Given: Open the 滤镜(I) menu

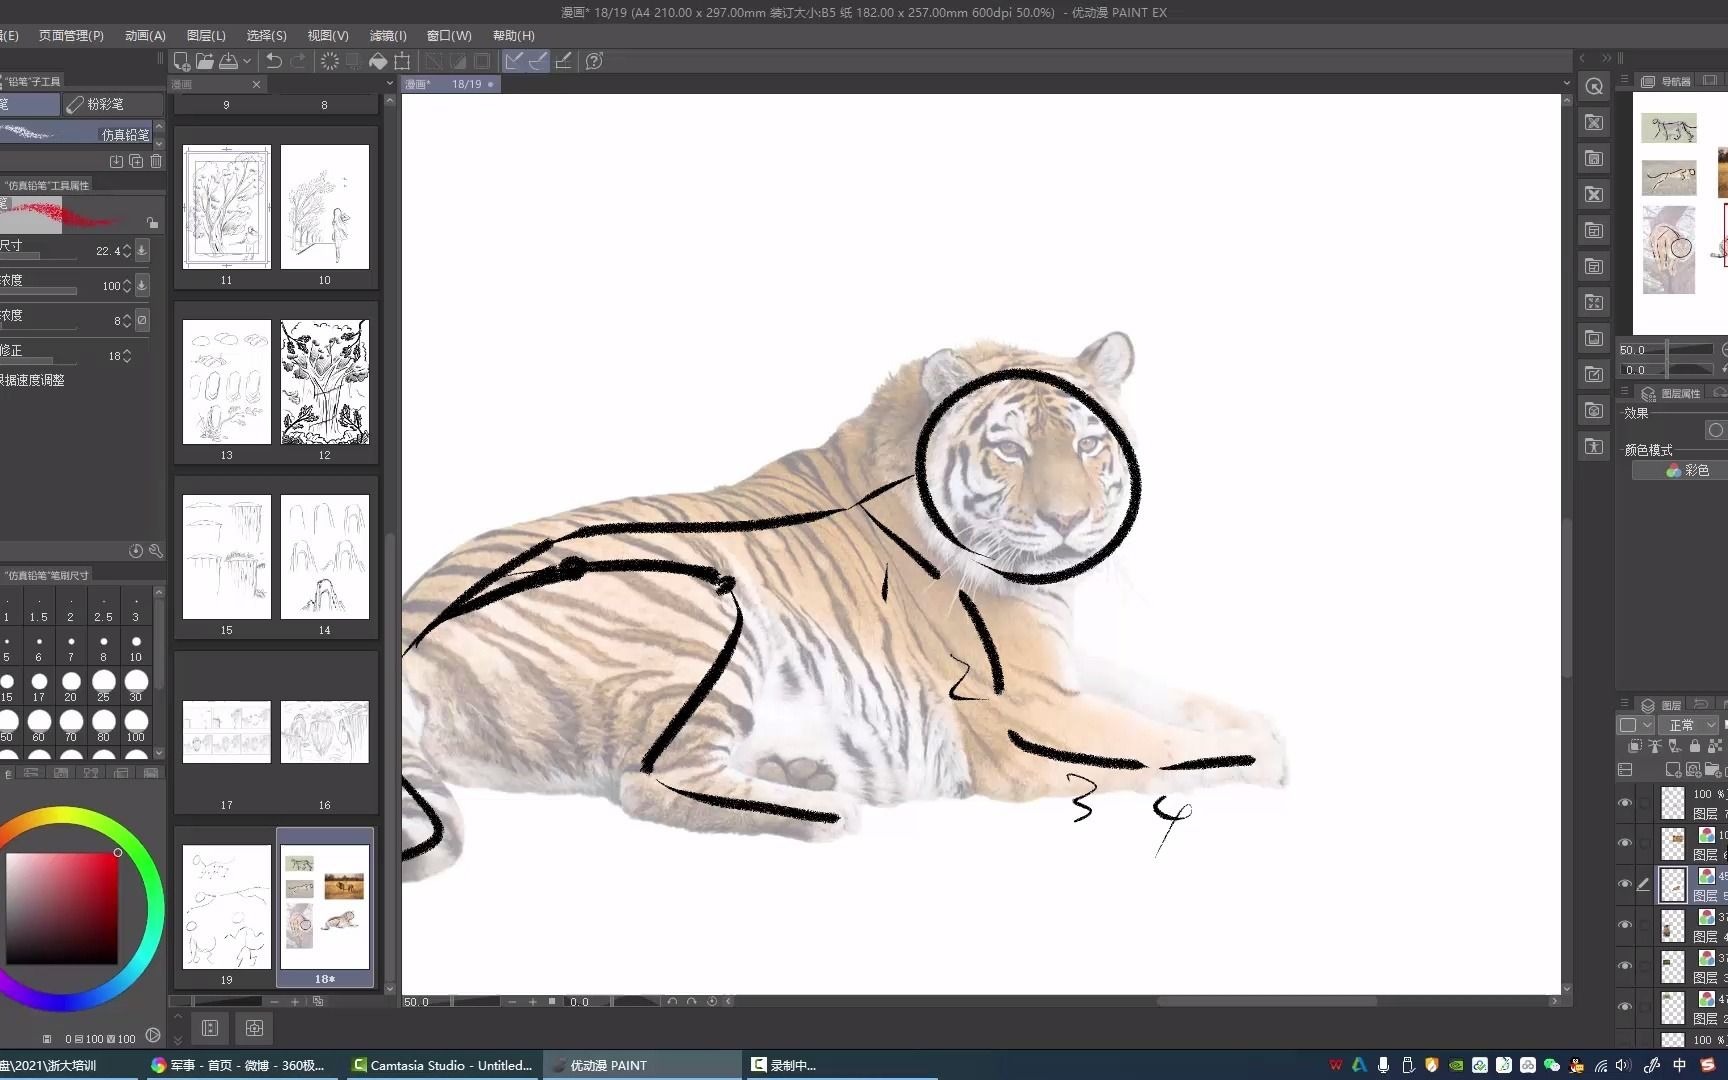Looking at the screenshot, I should tap(388, 35).
